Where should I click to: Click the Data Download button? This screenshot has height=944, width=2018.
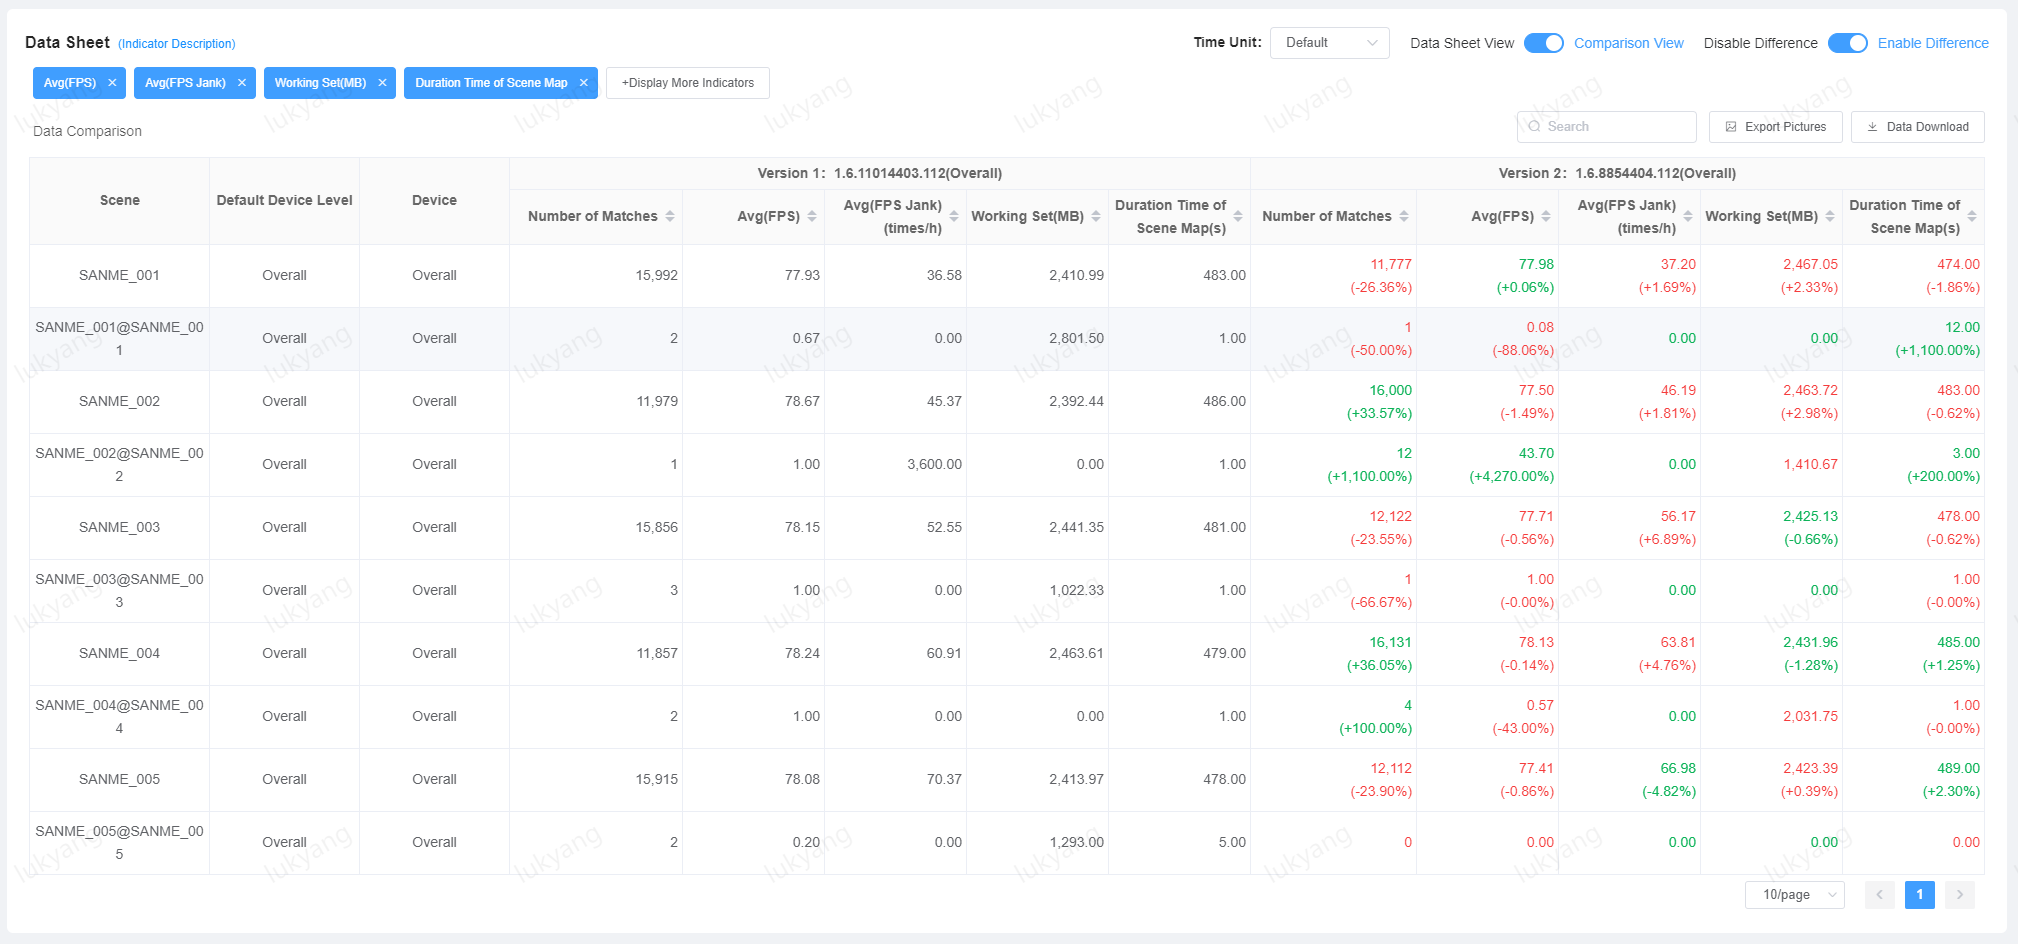click(1917, 127)
